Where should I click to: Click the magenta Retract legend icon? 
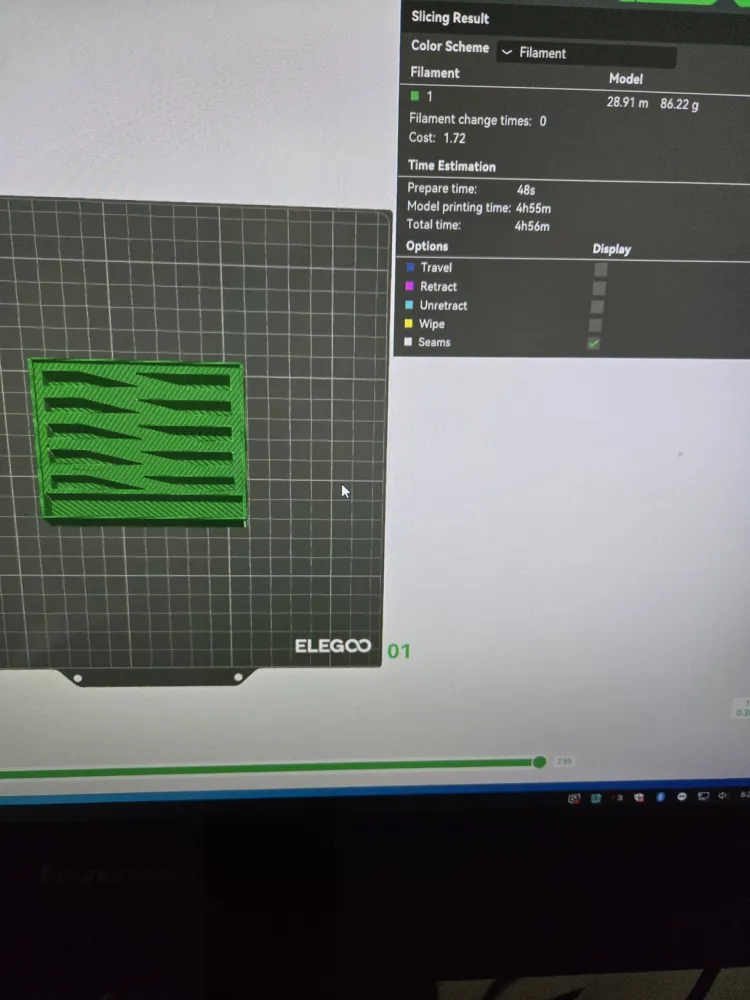[x=409, y=286]
